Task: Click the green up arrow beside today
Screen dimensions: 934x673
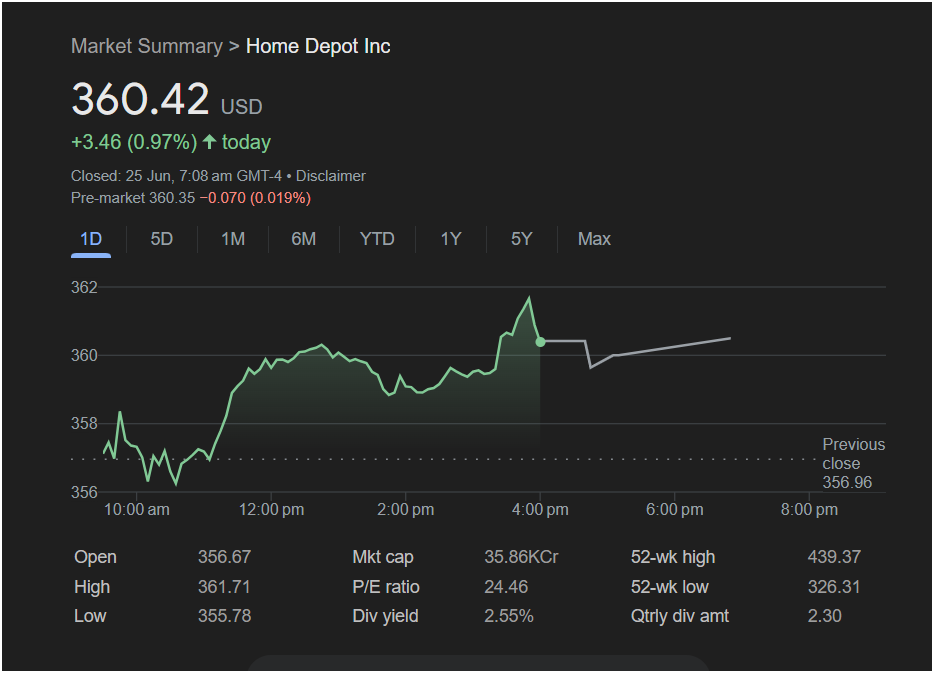Action: [x=209, y=142]
